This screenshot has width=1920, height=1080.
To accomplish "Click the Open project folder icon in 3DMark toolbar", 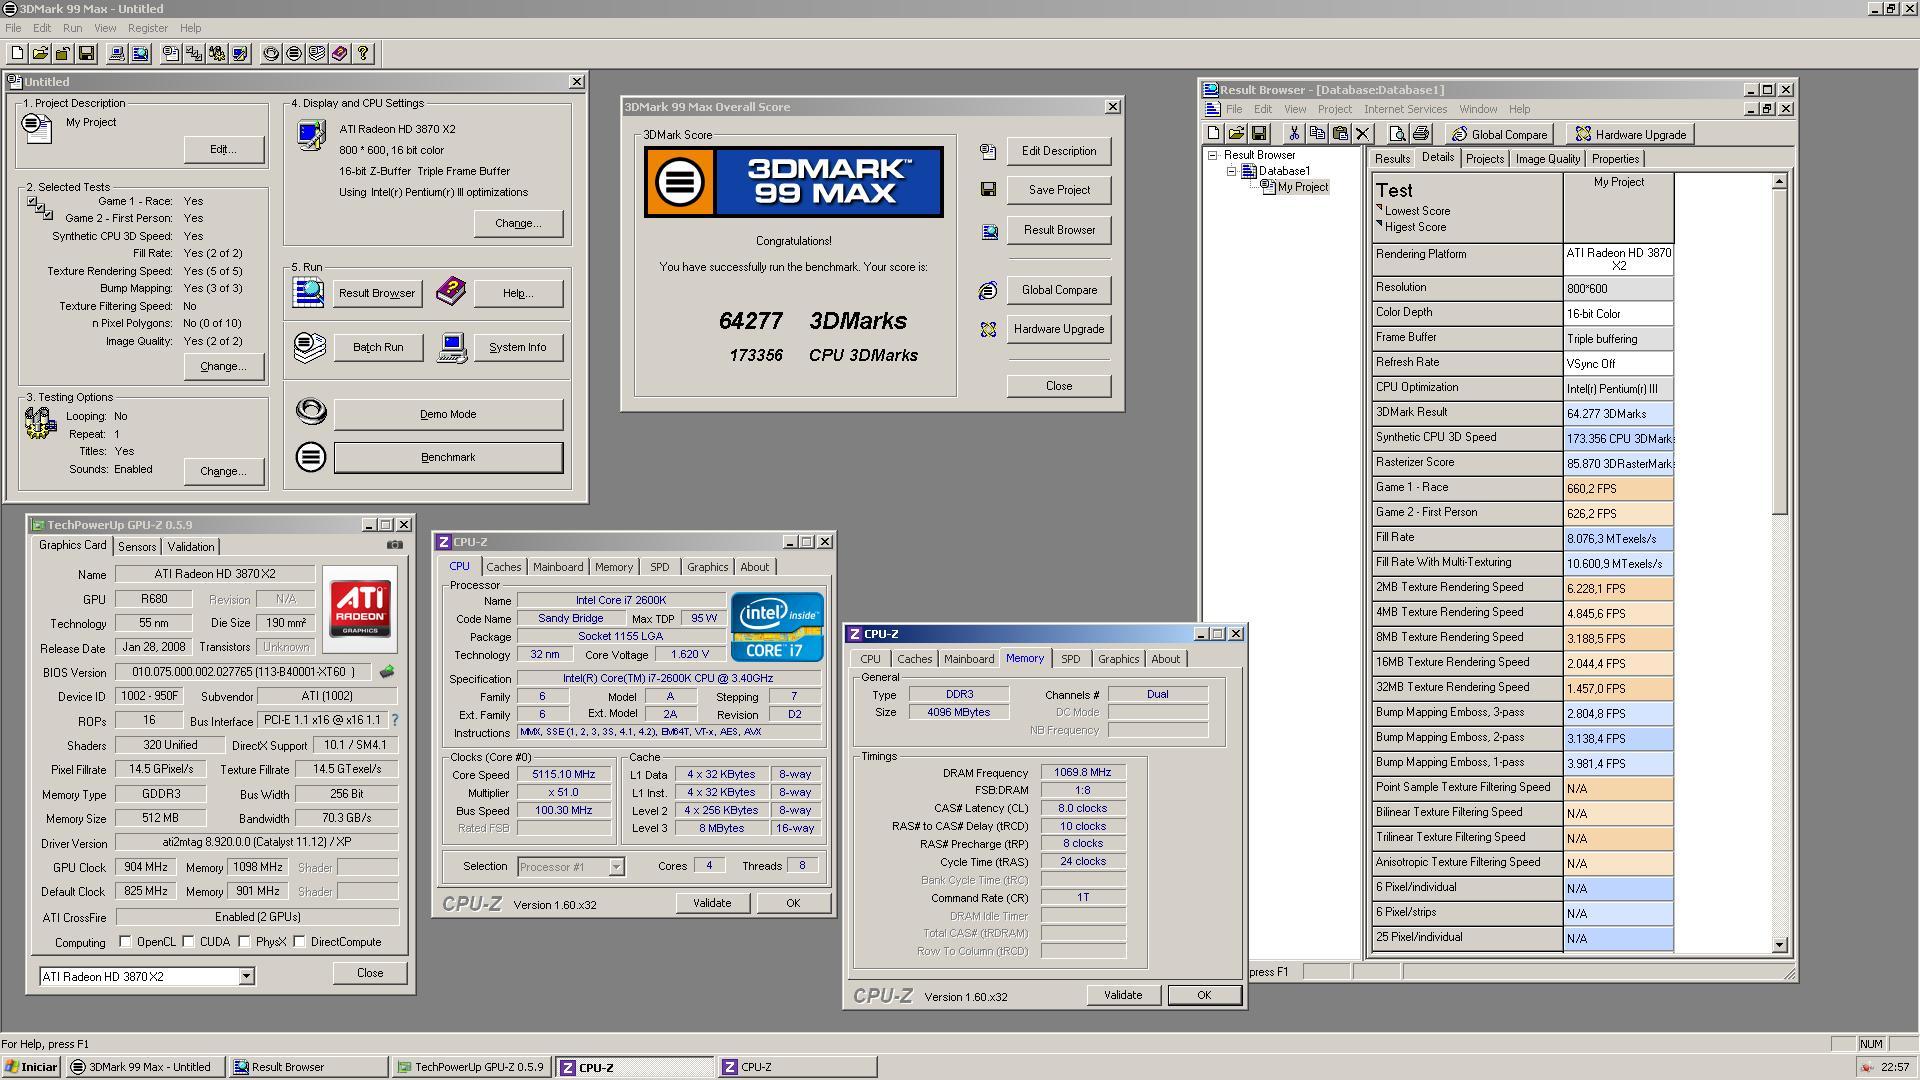I will [40, 54].
